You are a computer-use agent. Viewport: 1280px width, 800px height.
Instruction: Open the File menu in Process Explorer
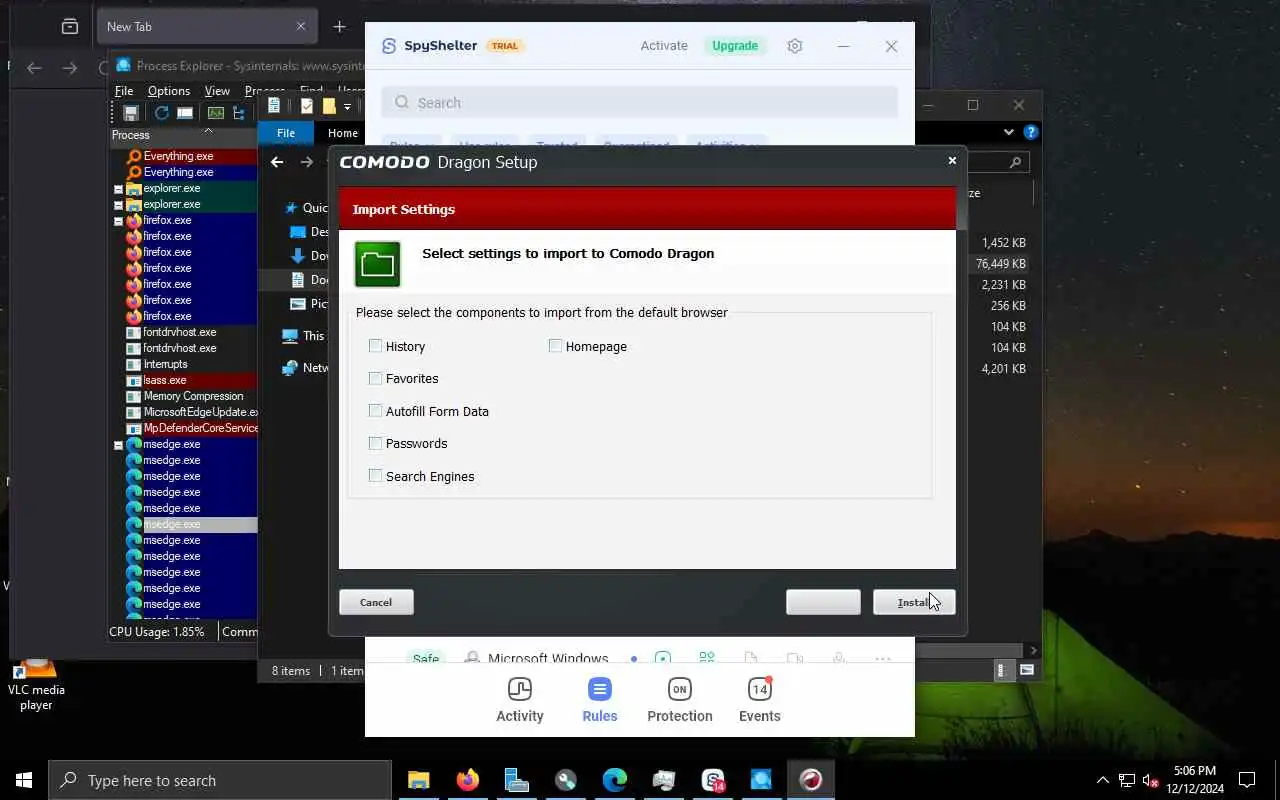(124, 91)
